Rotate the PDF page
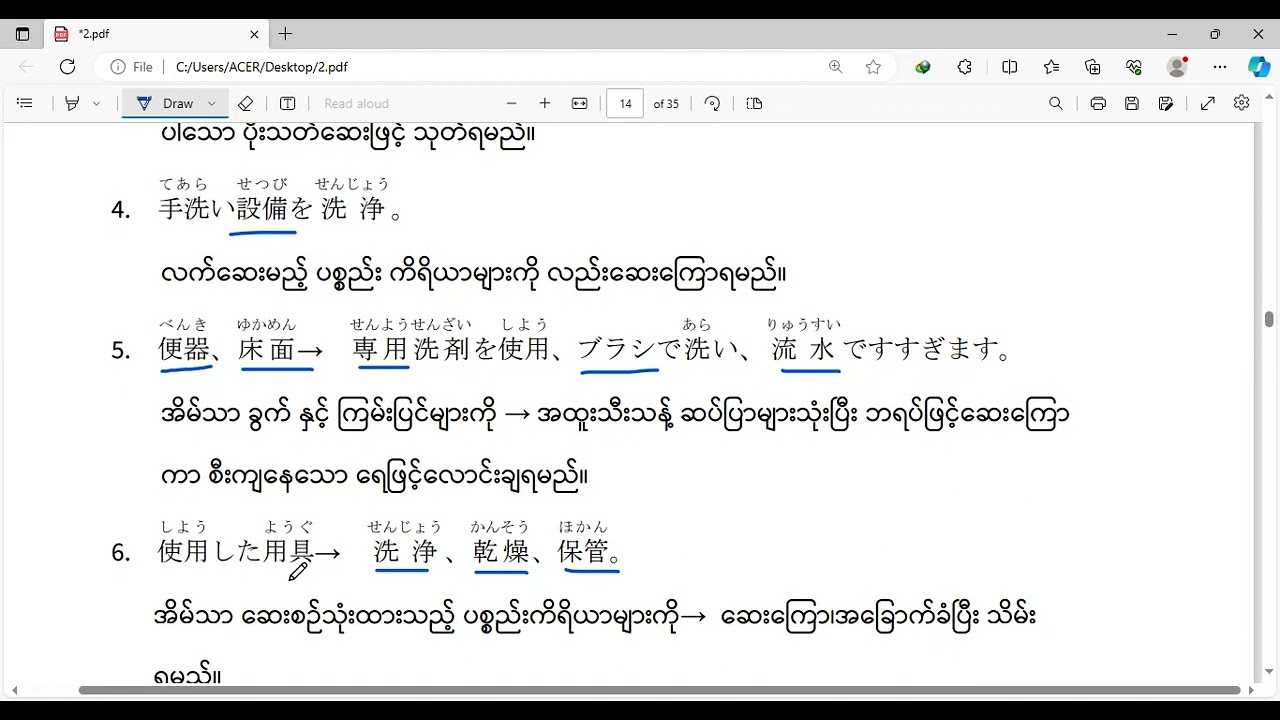The width and height of the screenshot is (1280, 720). tap(712, 103)
